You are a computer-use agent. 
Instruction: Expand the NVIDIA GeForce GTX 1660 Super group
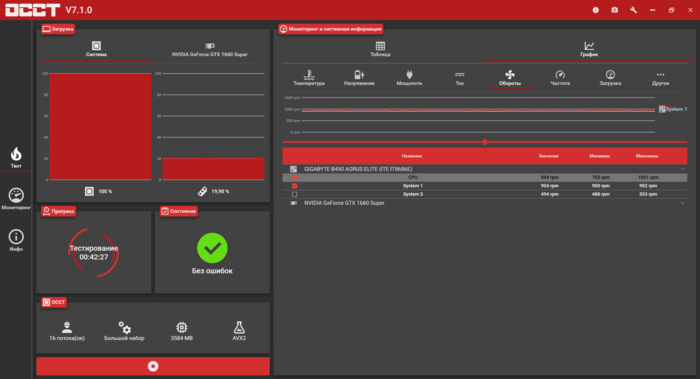coord(683,203)
